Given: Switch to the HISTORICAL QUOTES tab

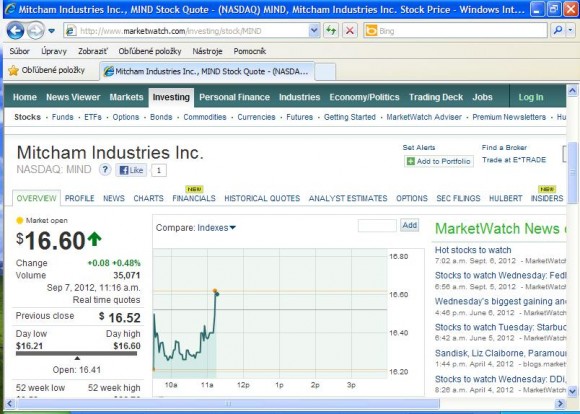Looking at the screenshot, I should click(x=262, y=198).
